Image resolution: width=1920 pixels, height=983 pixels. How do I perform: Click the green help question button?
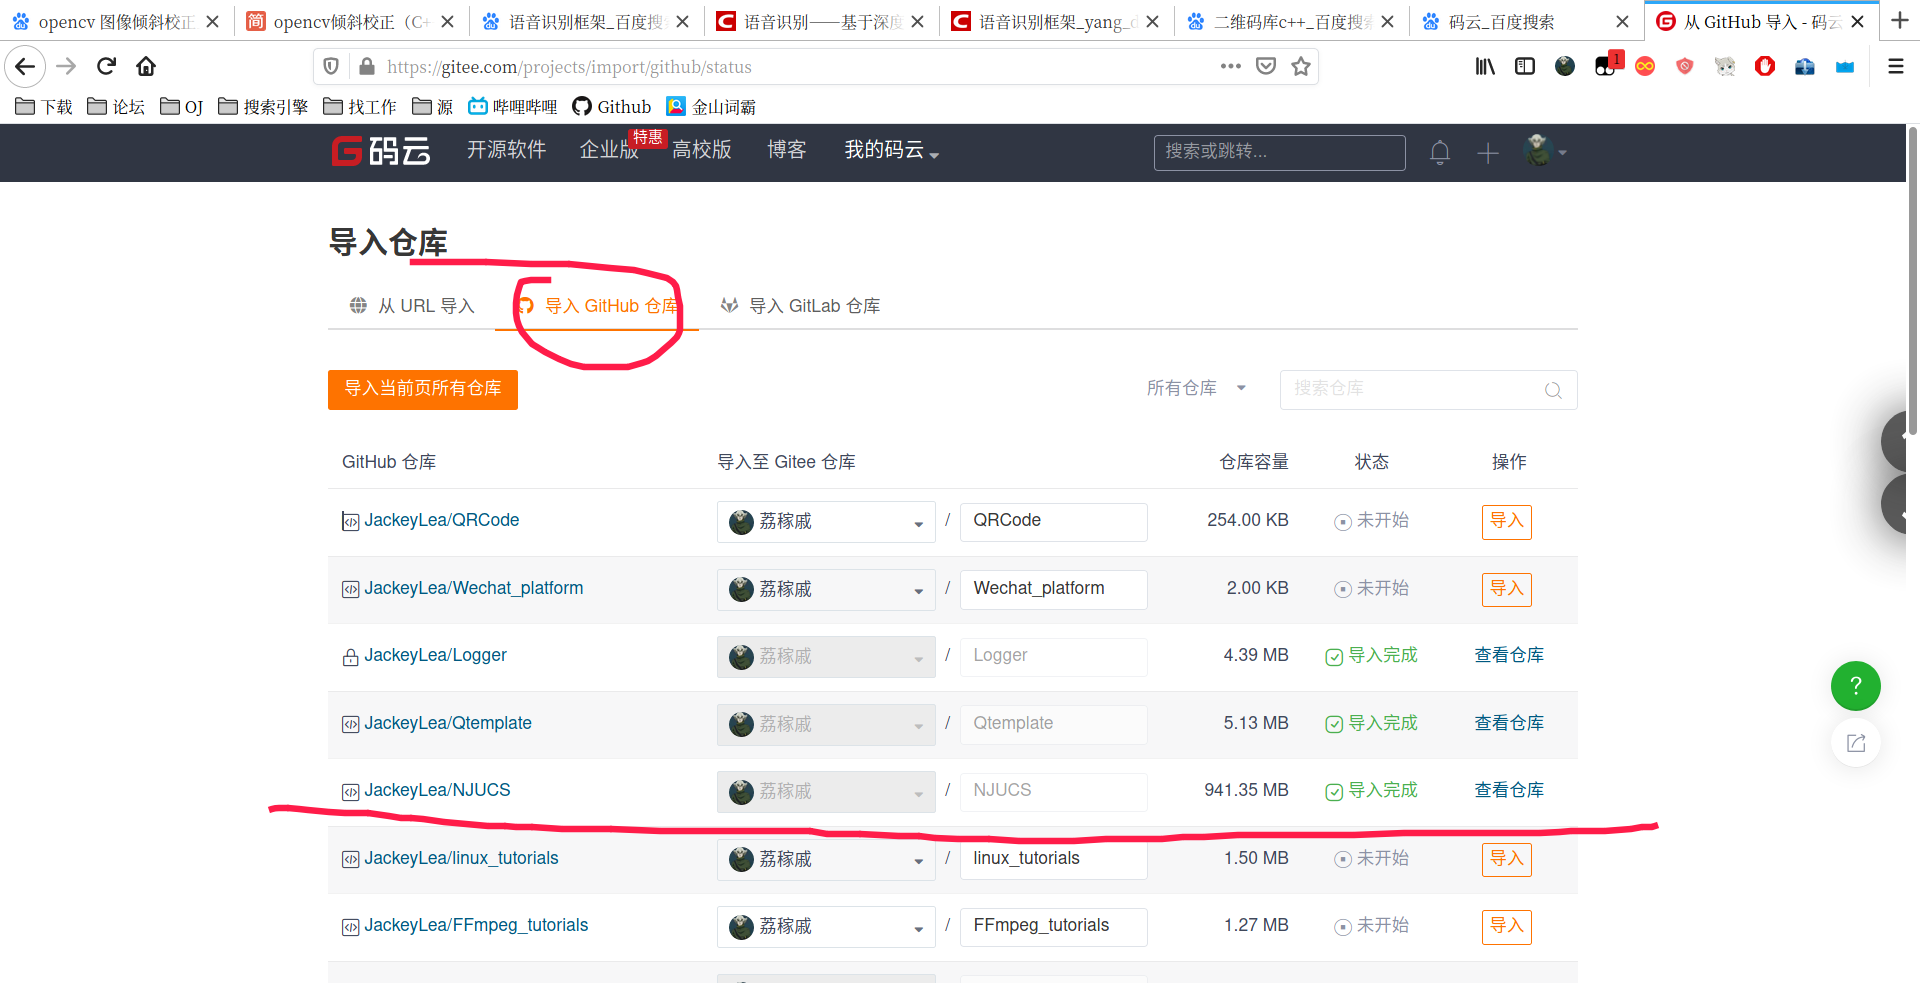tap(1856, 686)
